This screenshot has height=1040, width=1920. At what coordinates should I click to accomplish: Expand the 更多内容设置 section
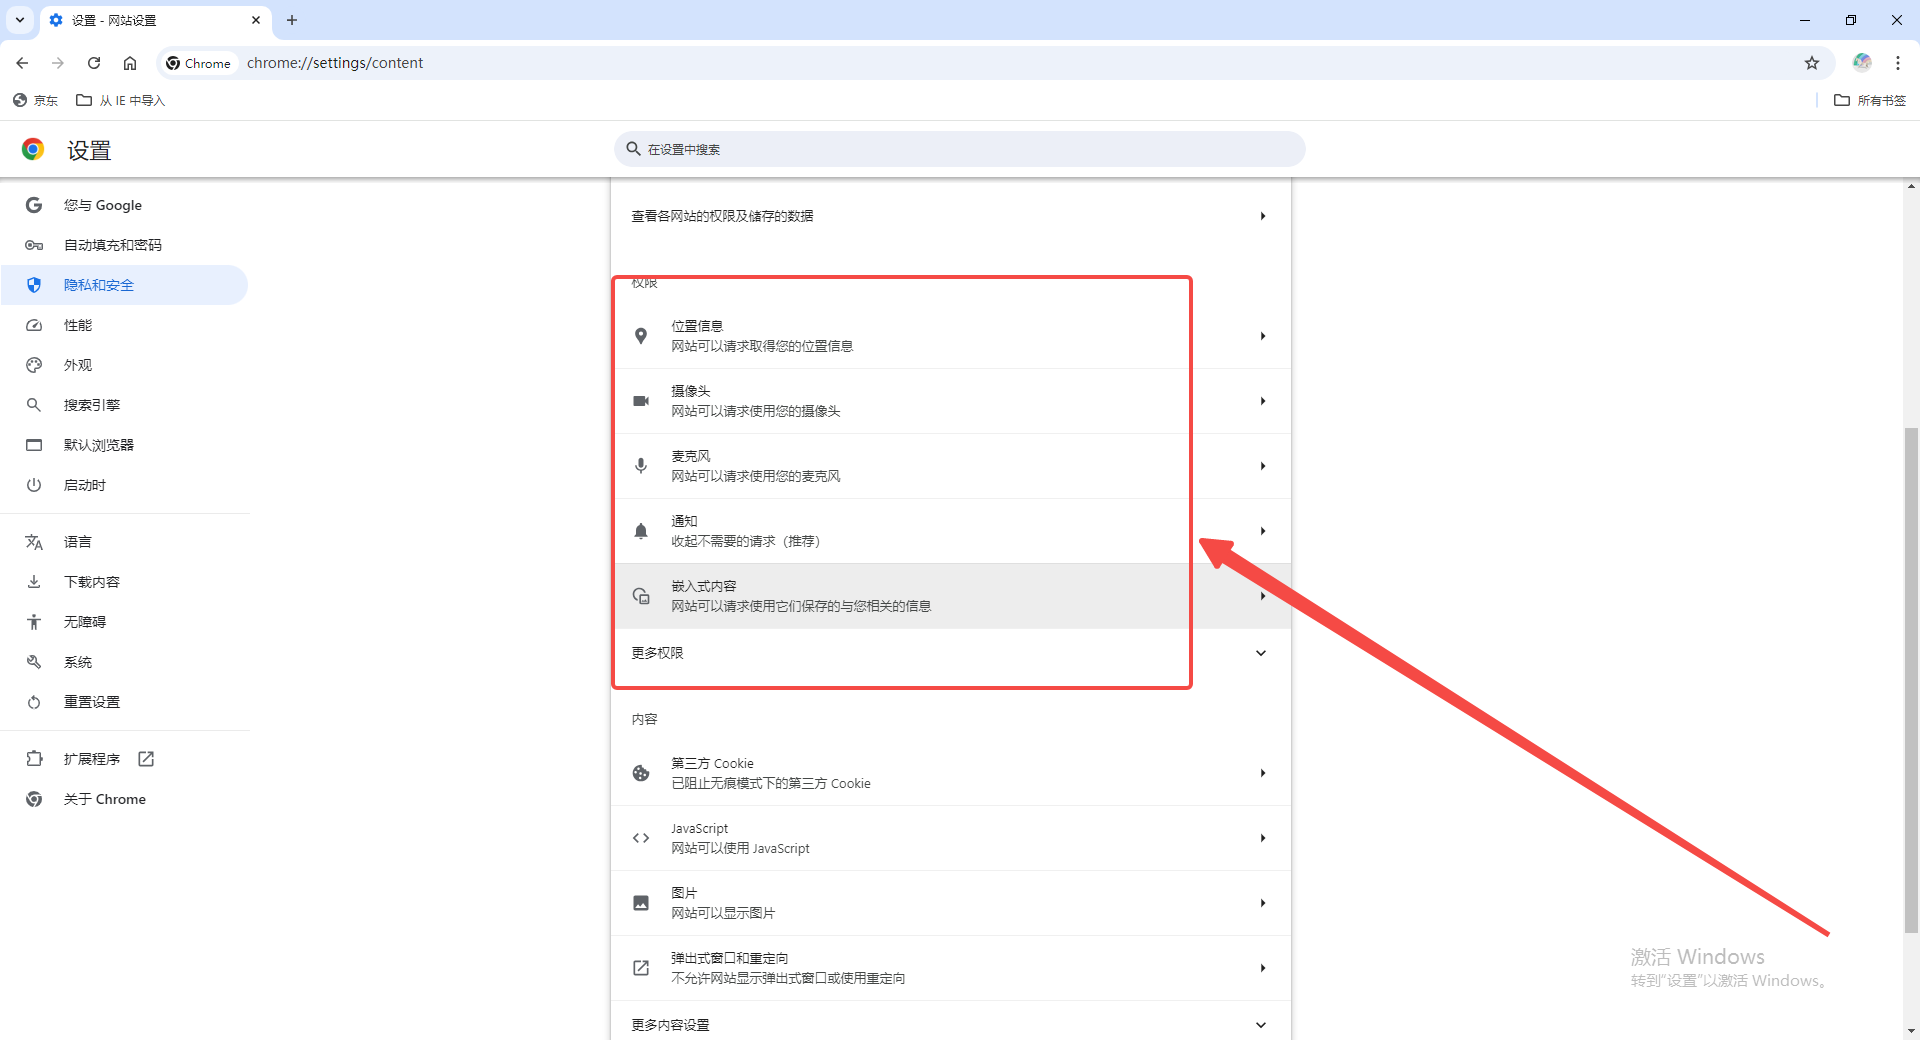(951, 1025)
